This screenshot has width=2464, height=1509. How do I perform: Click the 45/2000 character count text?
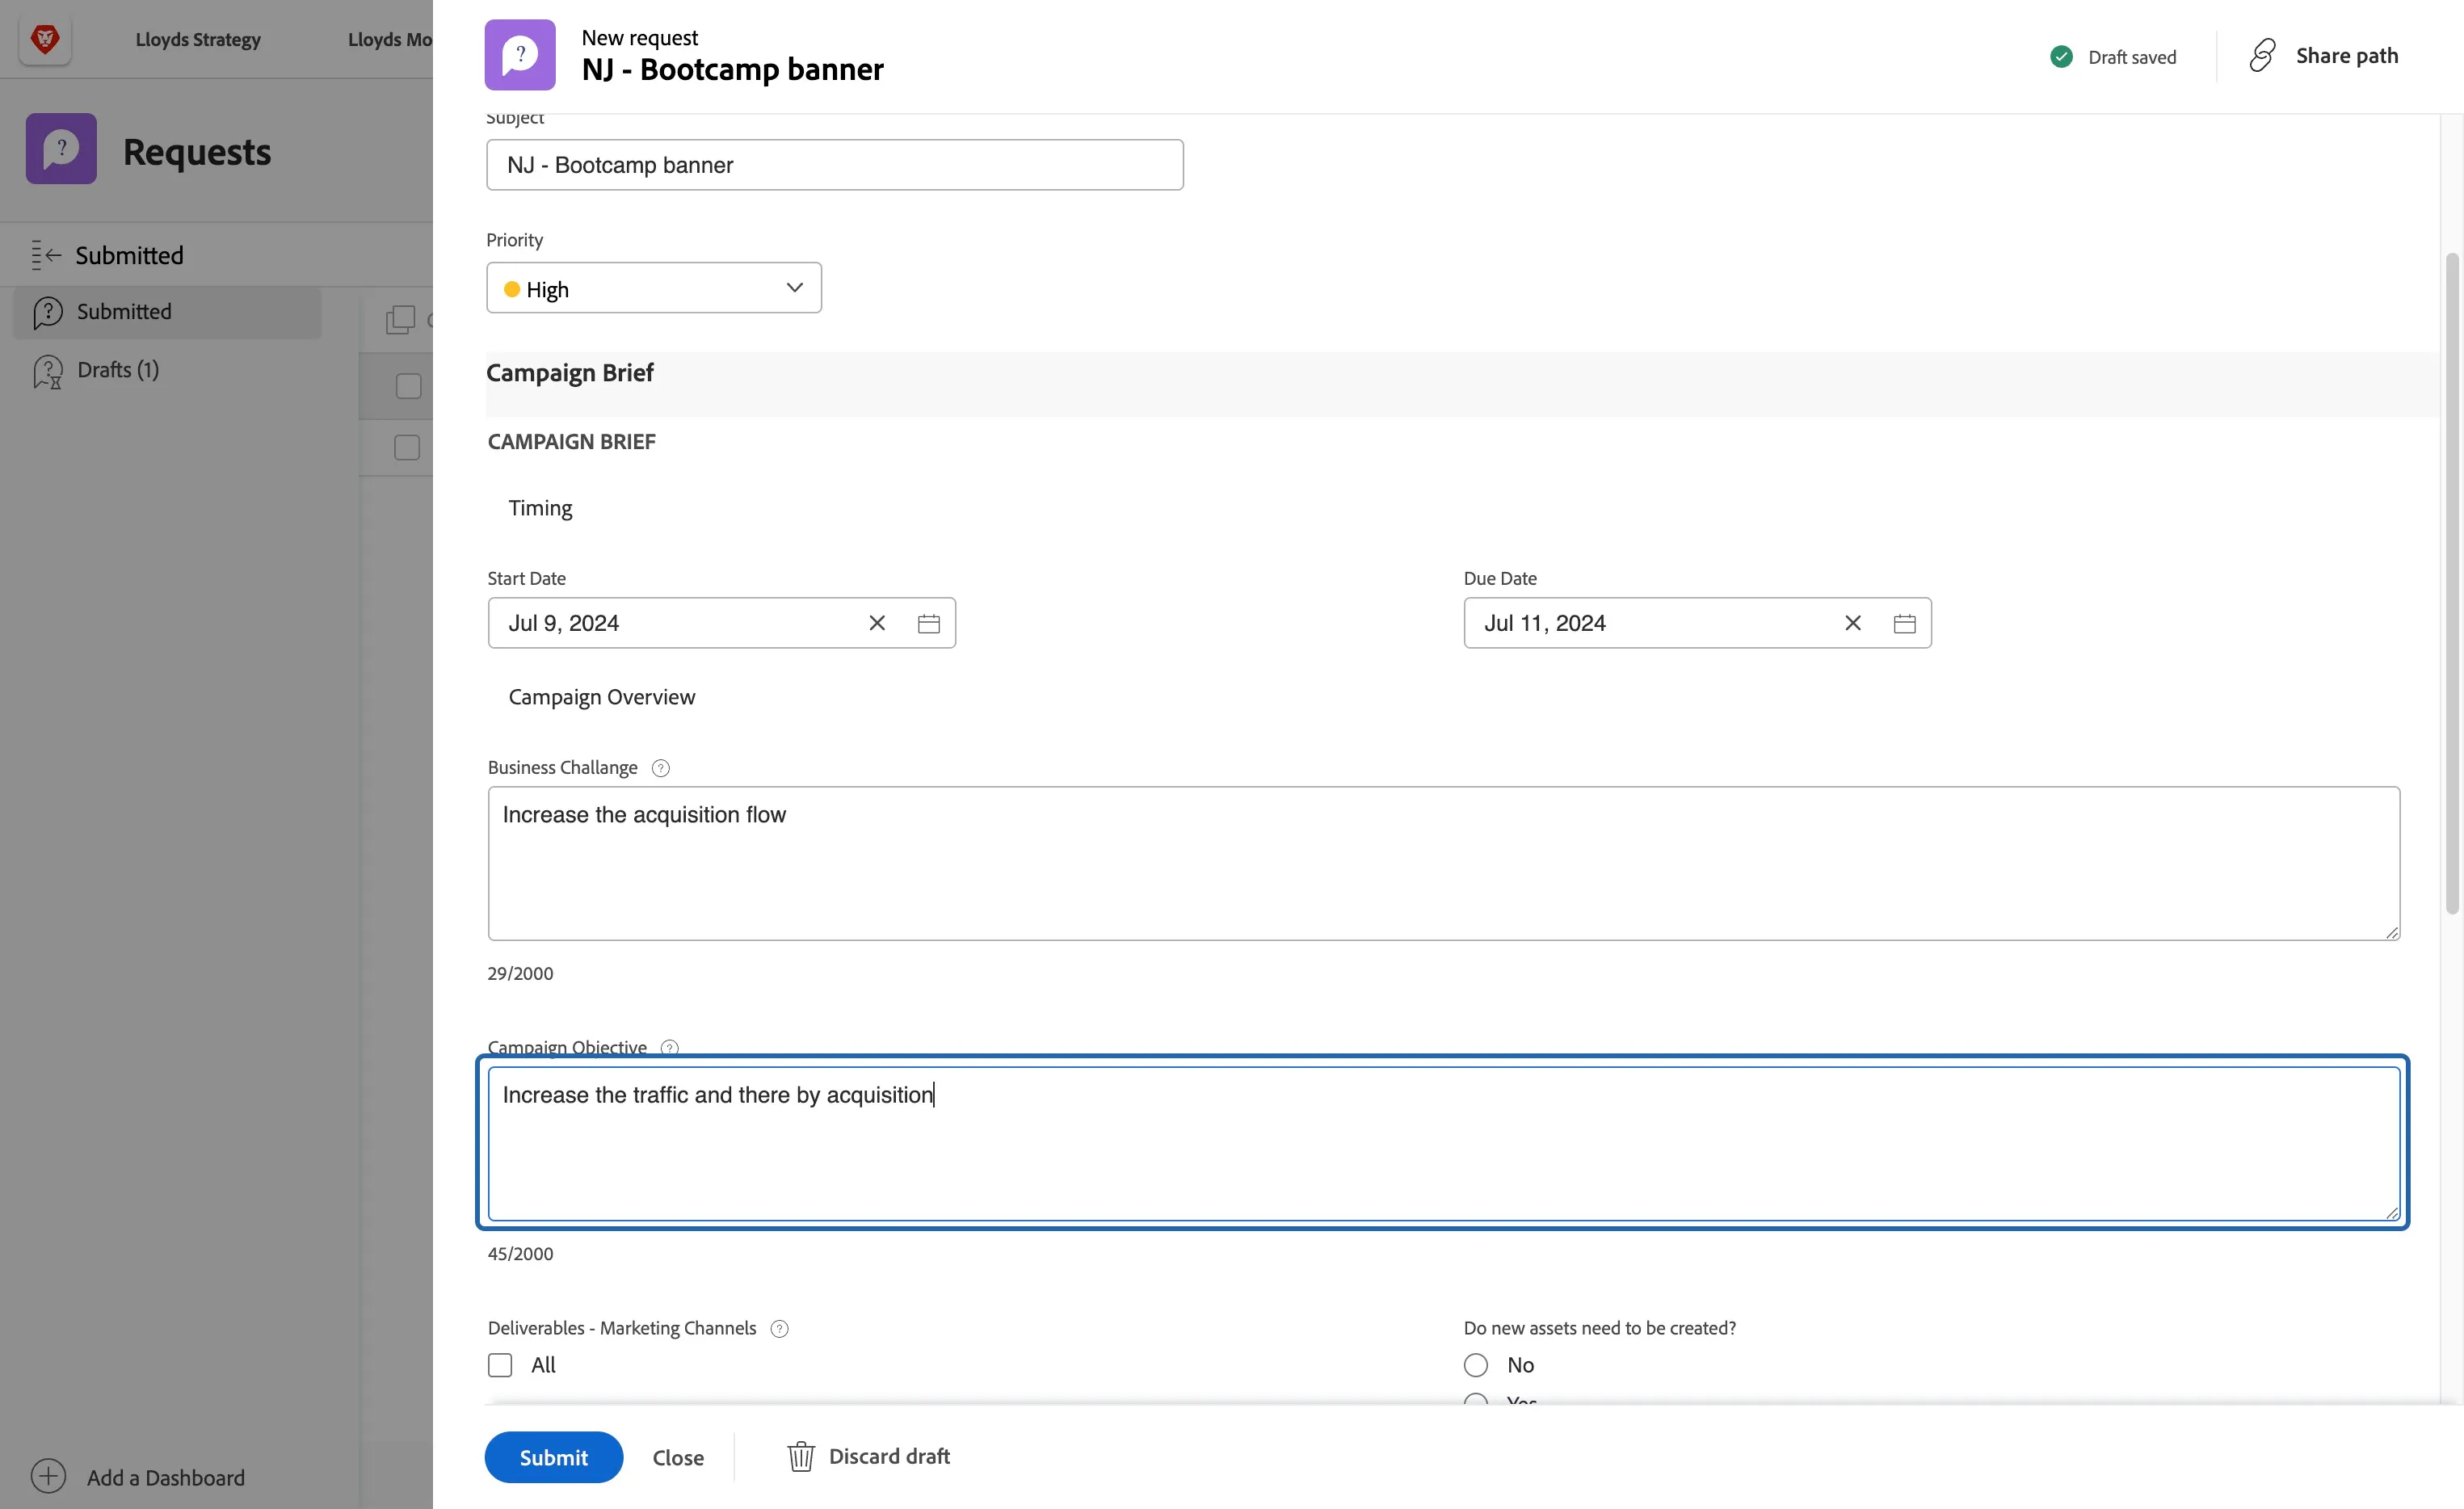tap(520, 1253)
